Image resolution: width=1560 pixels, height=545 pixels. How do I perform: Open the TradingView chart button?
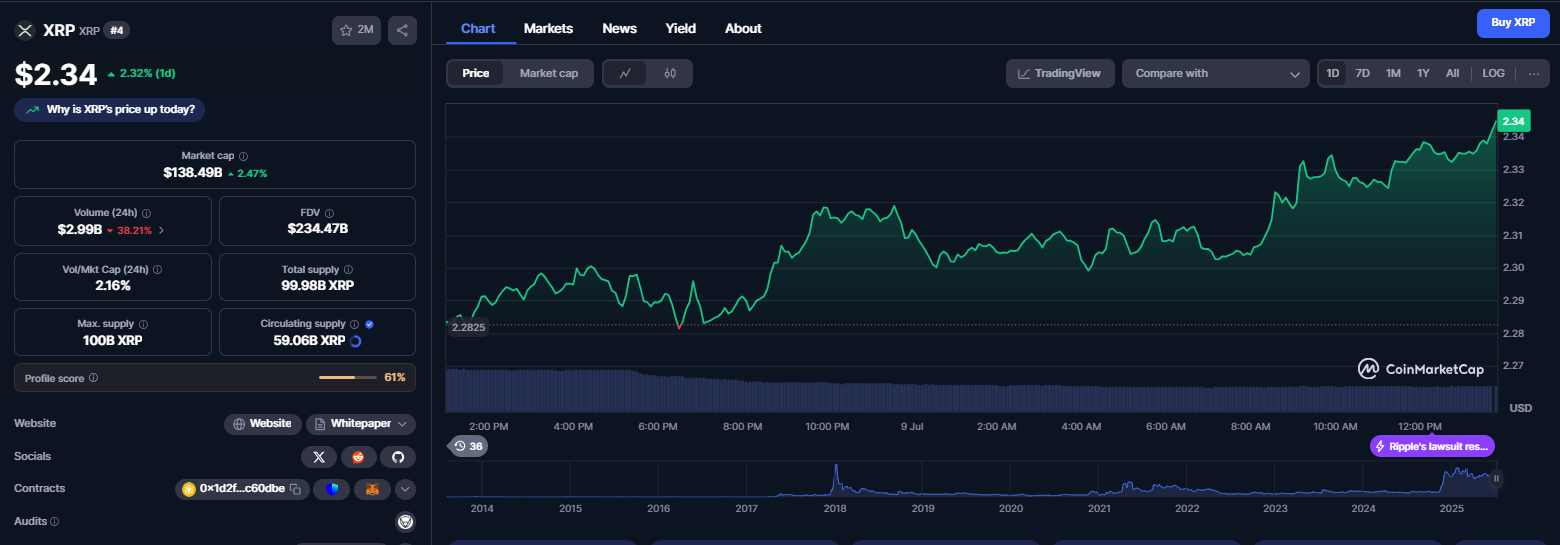[x=1060, y=73]
